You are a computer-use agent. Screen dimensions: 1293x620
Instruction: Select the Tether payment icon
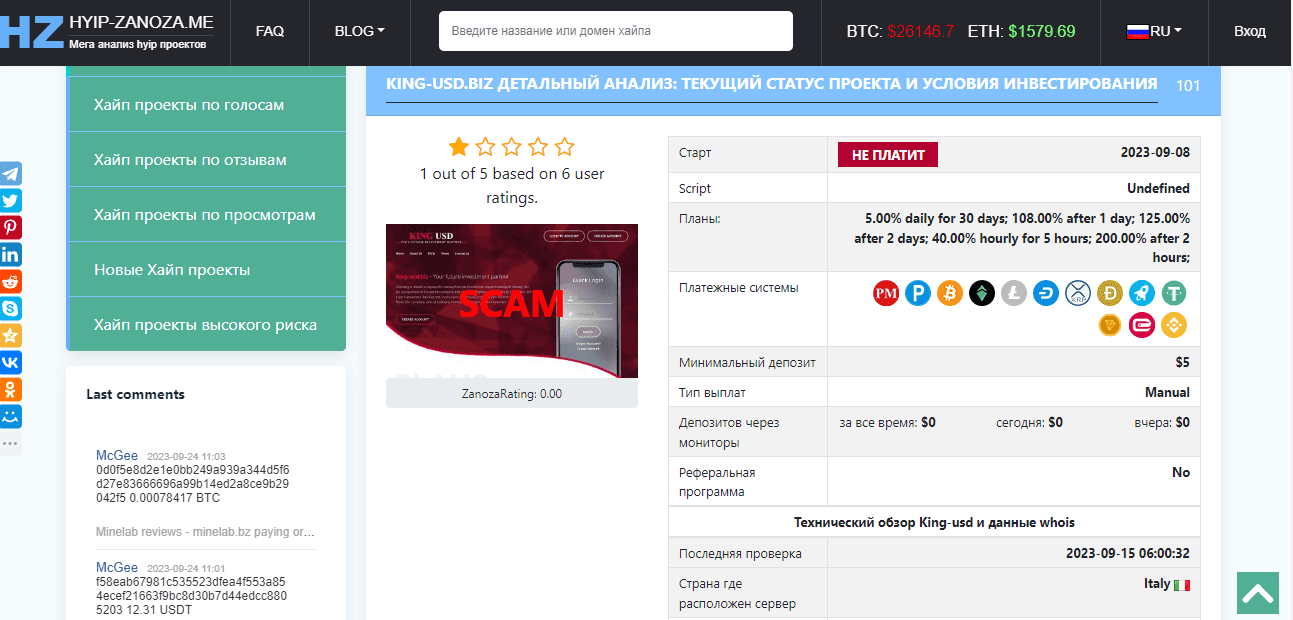pos(1173,294)
